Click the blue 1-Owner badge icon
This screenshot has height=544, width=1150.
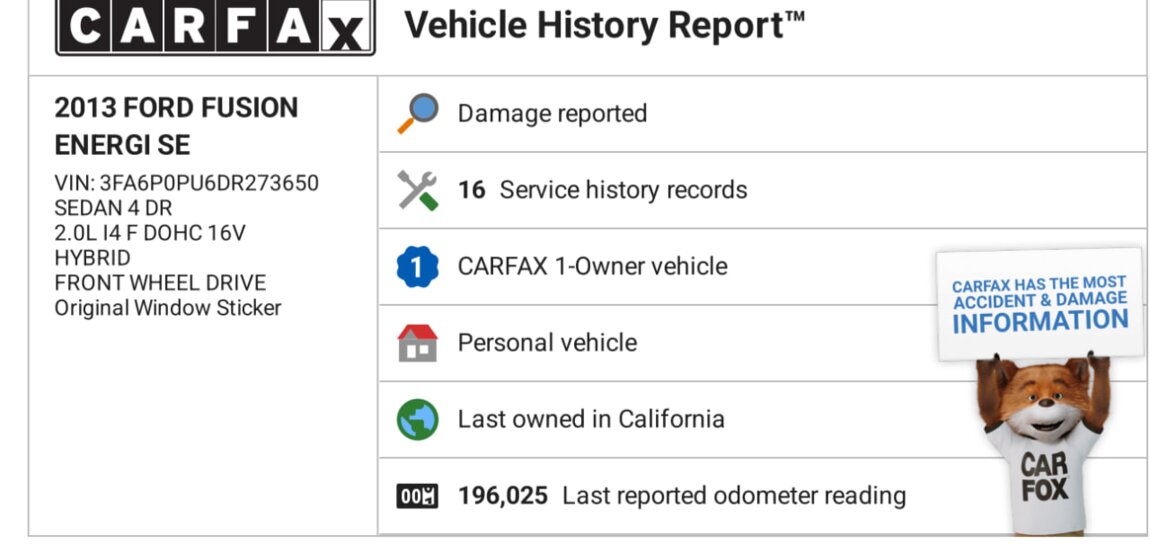tap(417, 267)
